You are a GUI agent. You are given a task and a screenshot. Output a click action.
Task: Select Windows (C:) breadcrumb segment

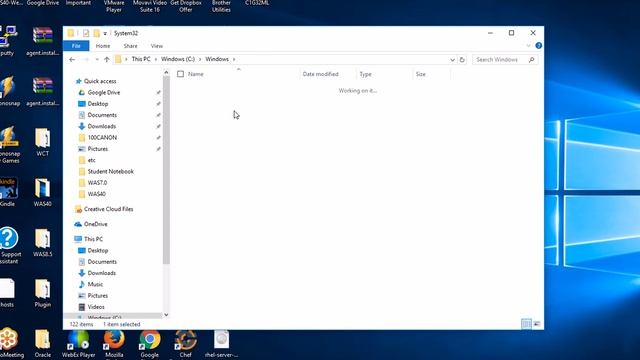[178, 59]
